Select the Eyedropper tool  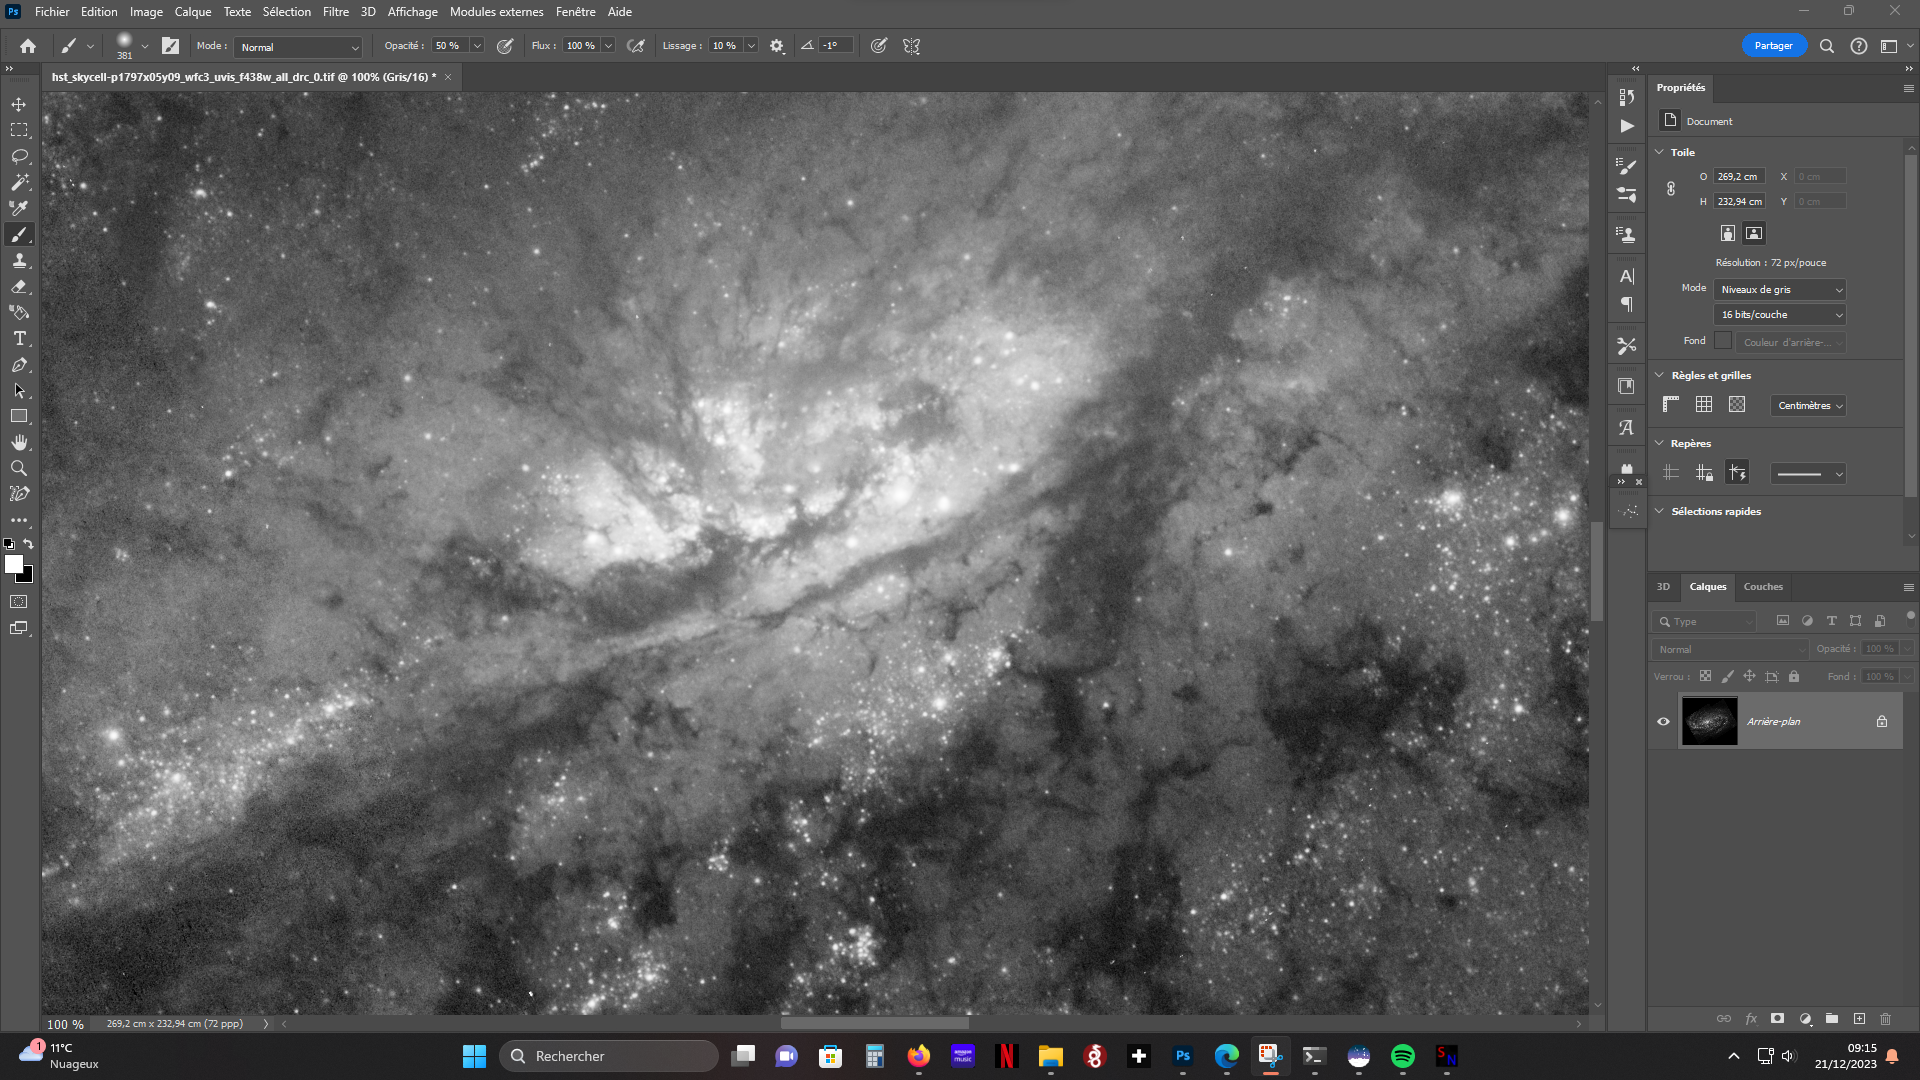pyautogui.click(x=19, y=208)
